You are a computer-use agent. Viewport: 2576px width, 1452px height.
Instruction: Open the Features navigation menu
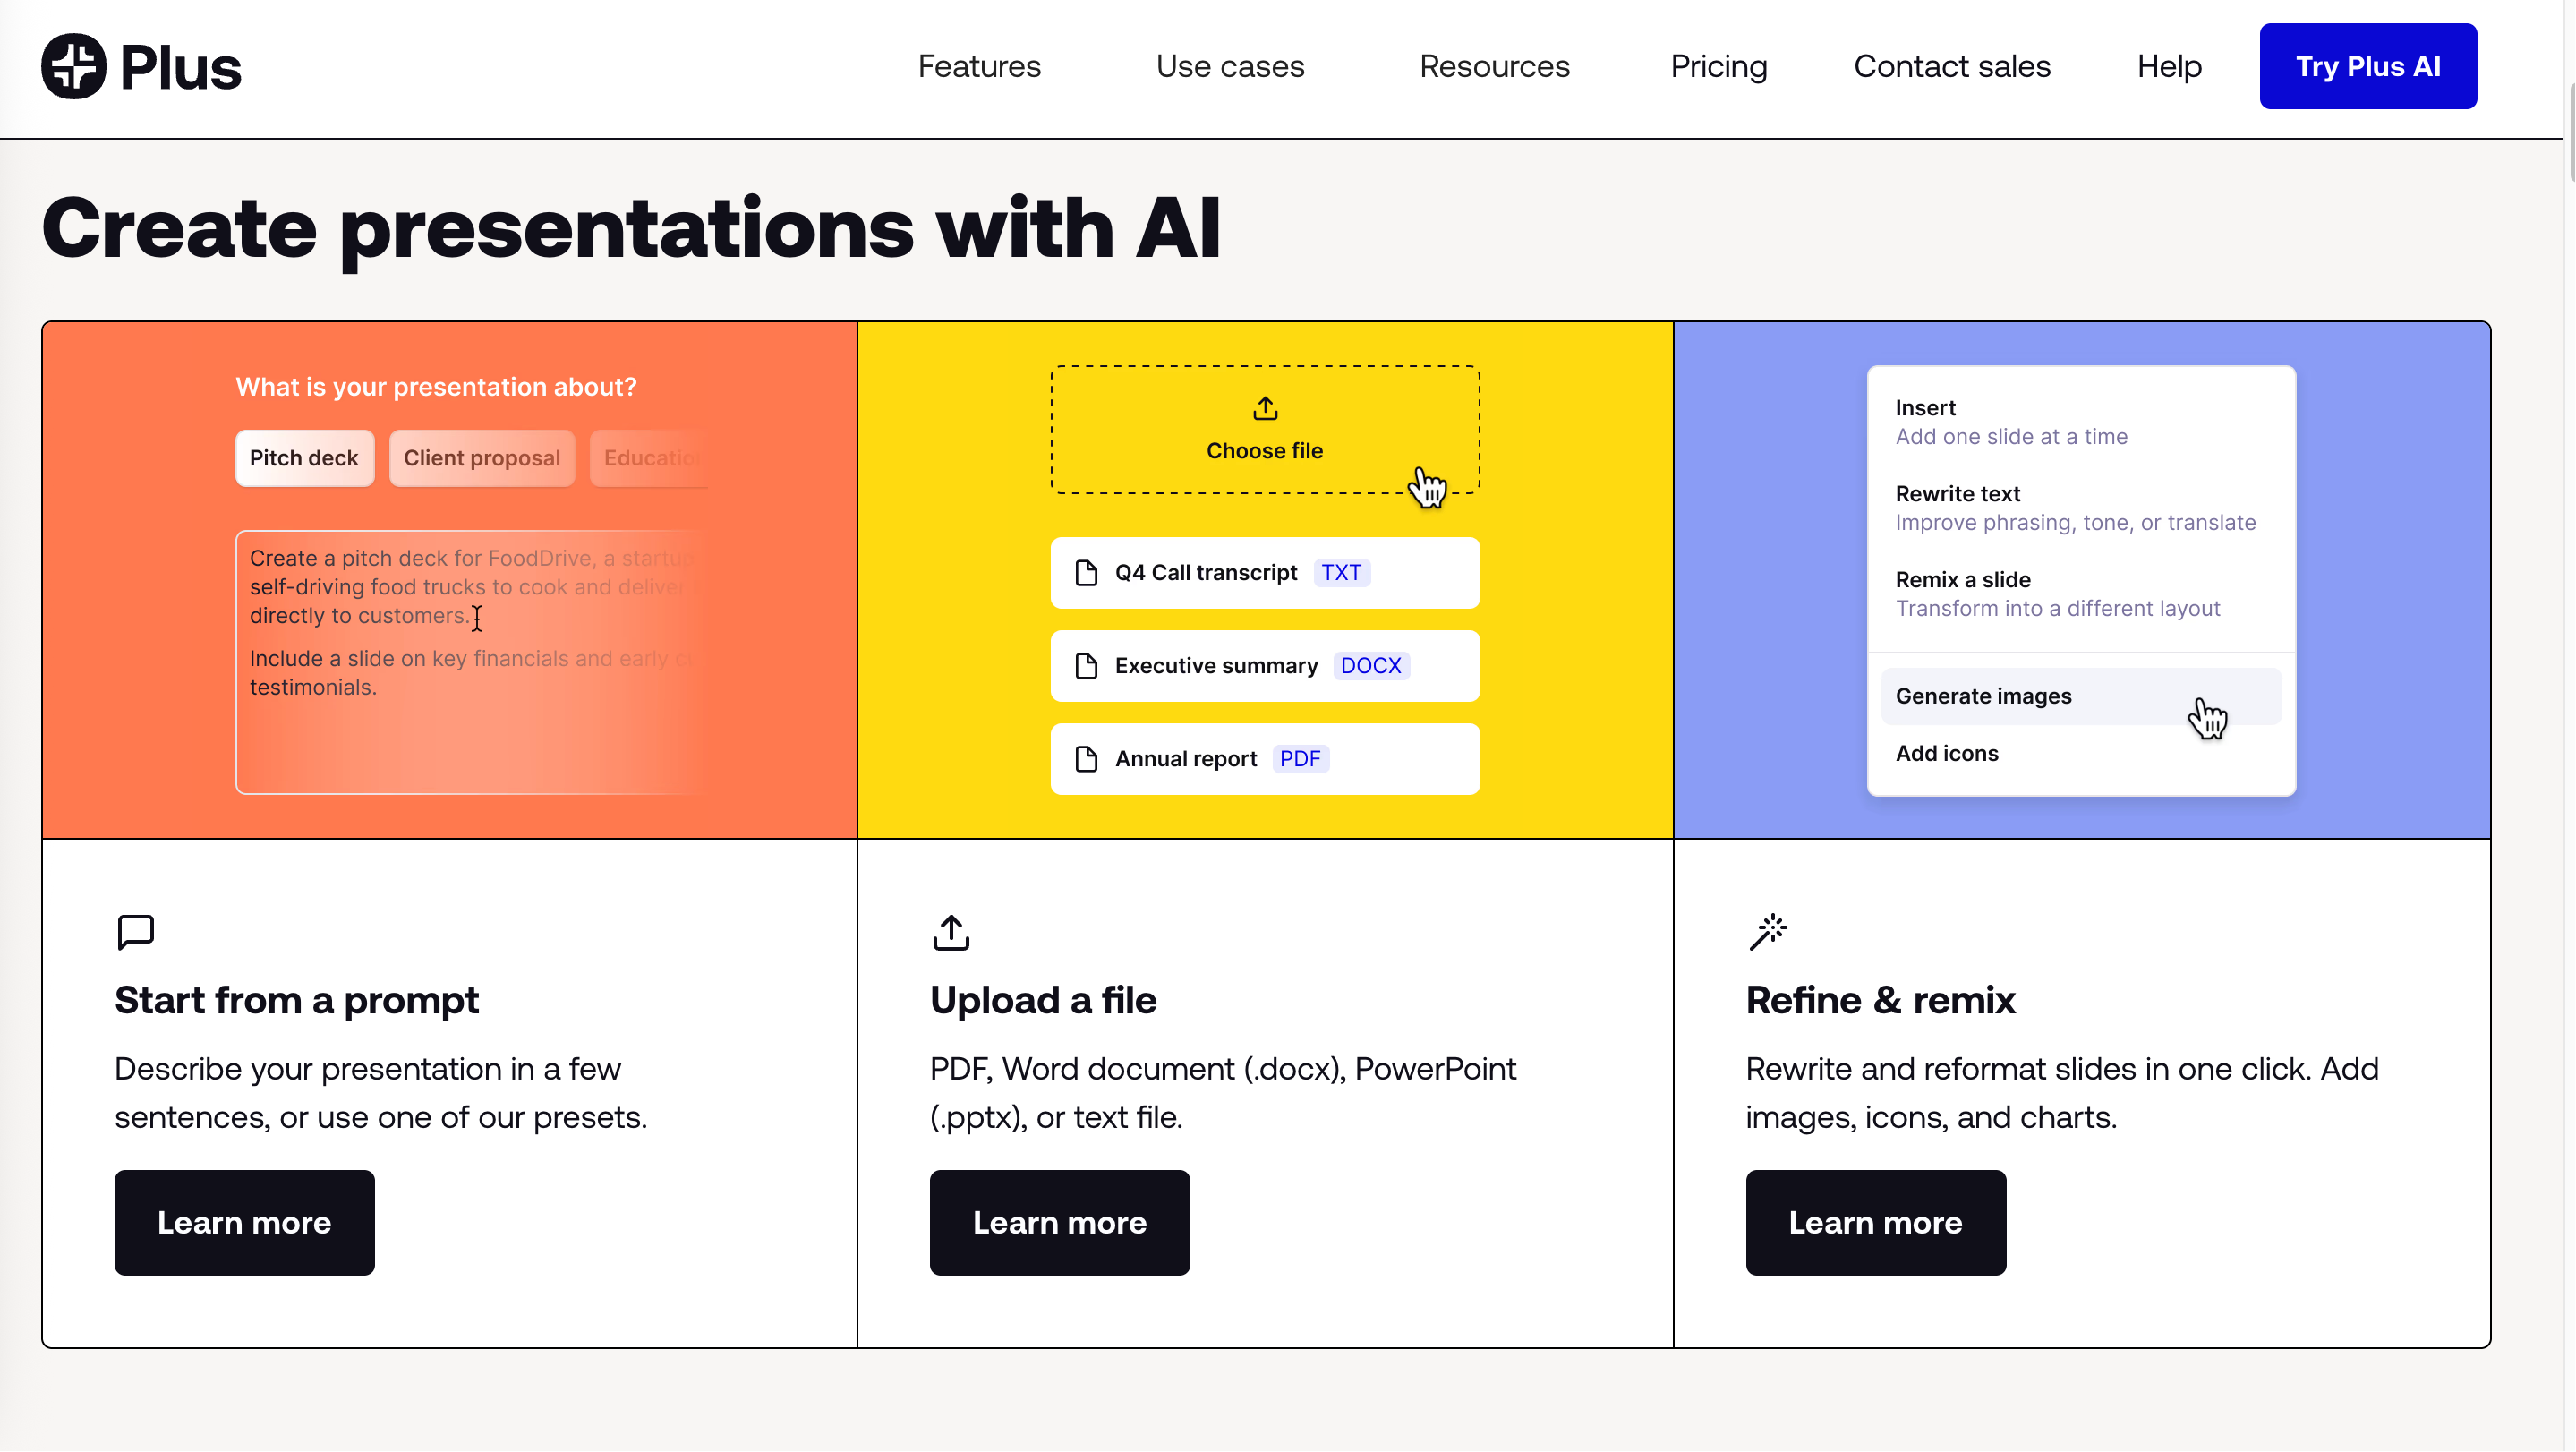point(979,66)
